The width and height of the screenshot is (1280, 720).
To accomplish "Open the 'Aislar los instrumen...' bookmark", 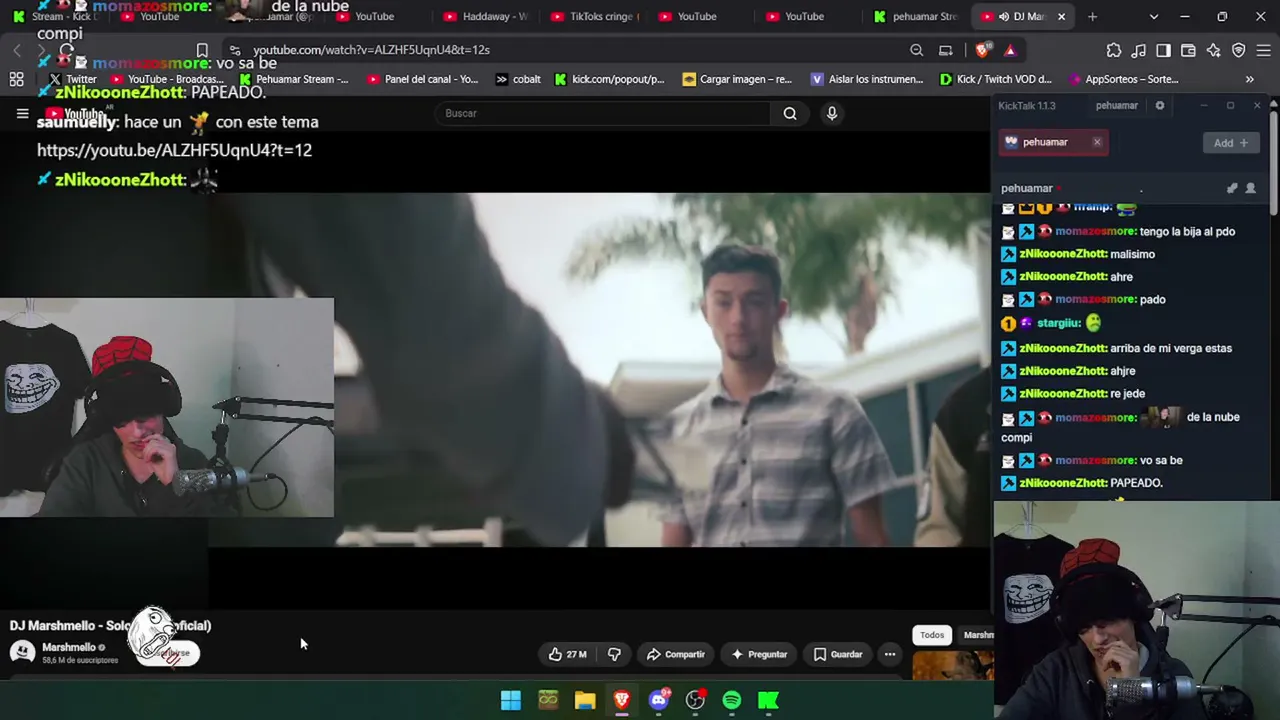I will click(x=867, y=79).
